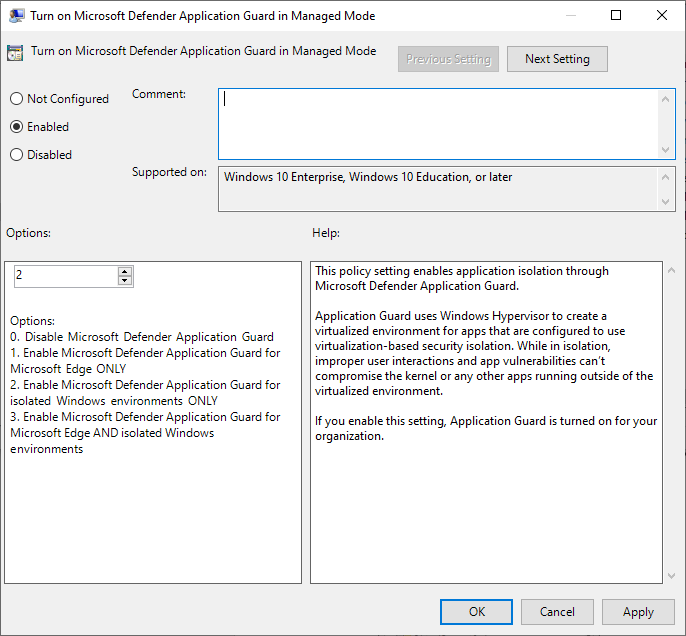Viewport: 686px width, 636px height.
Task: Click the options value field showing 2
Action: pyautogui.click(x=66, y=276)
